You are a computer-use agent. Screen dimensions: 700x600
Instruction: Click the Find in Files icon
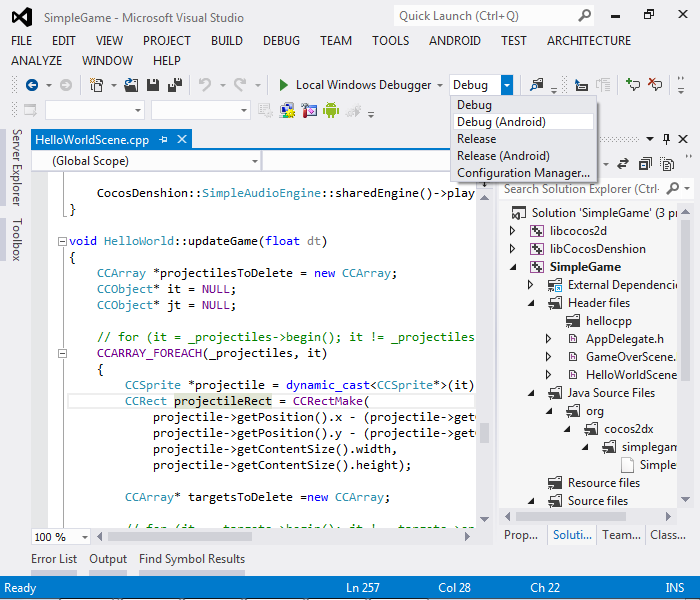point(537,85)
